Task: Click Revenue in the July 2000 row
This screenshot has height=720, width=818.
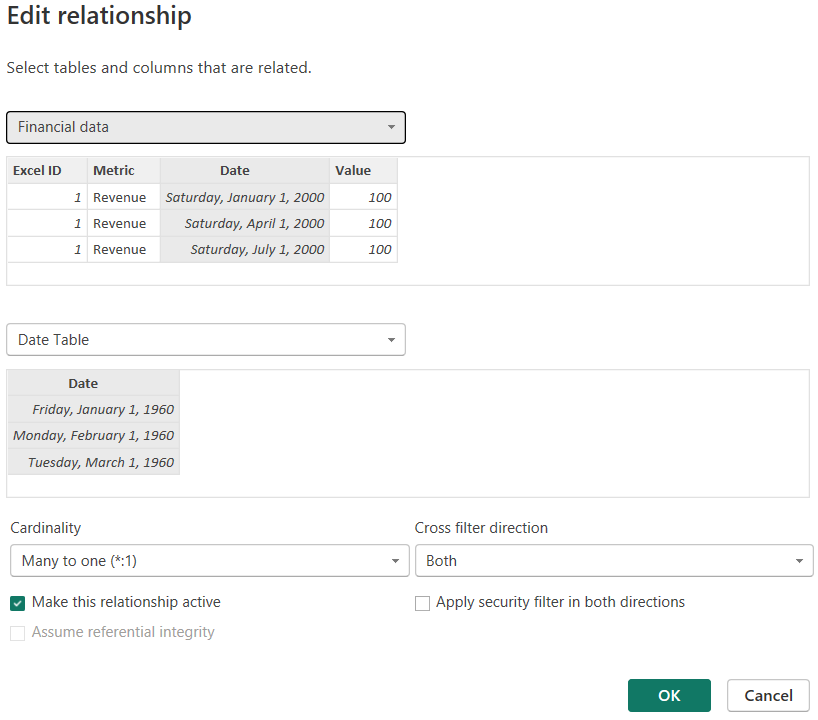Action: click(124, 249)
